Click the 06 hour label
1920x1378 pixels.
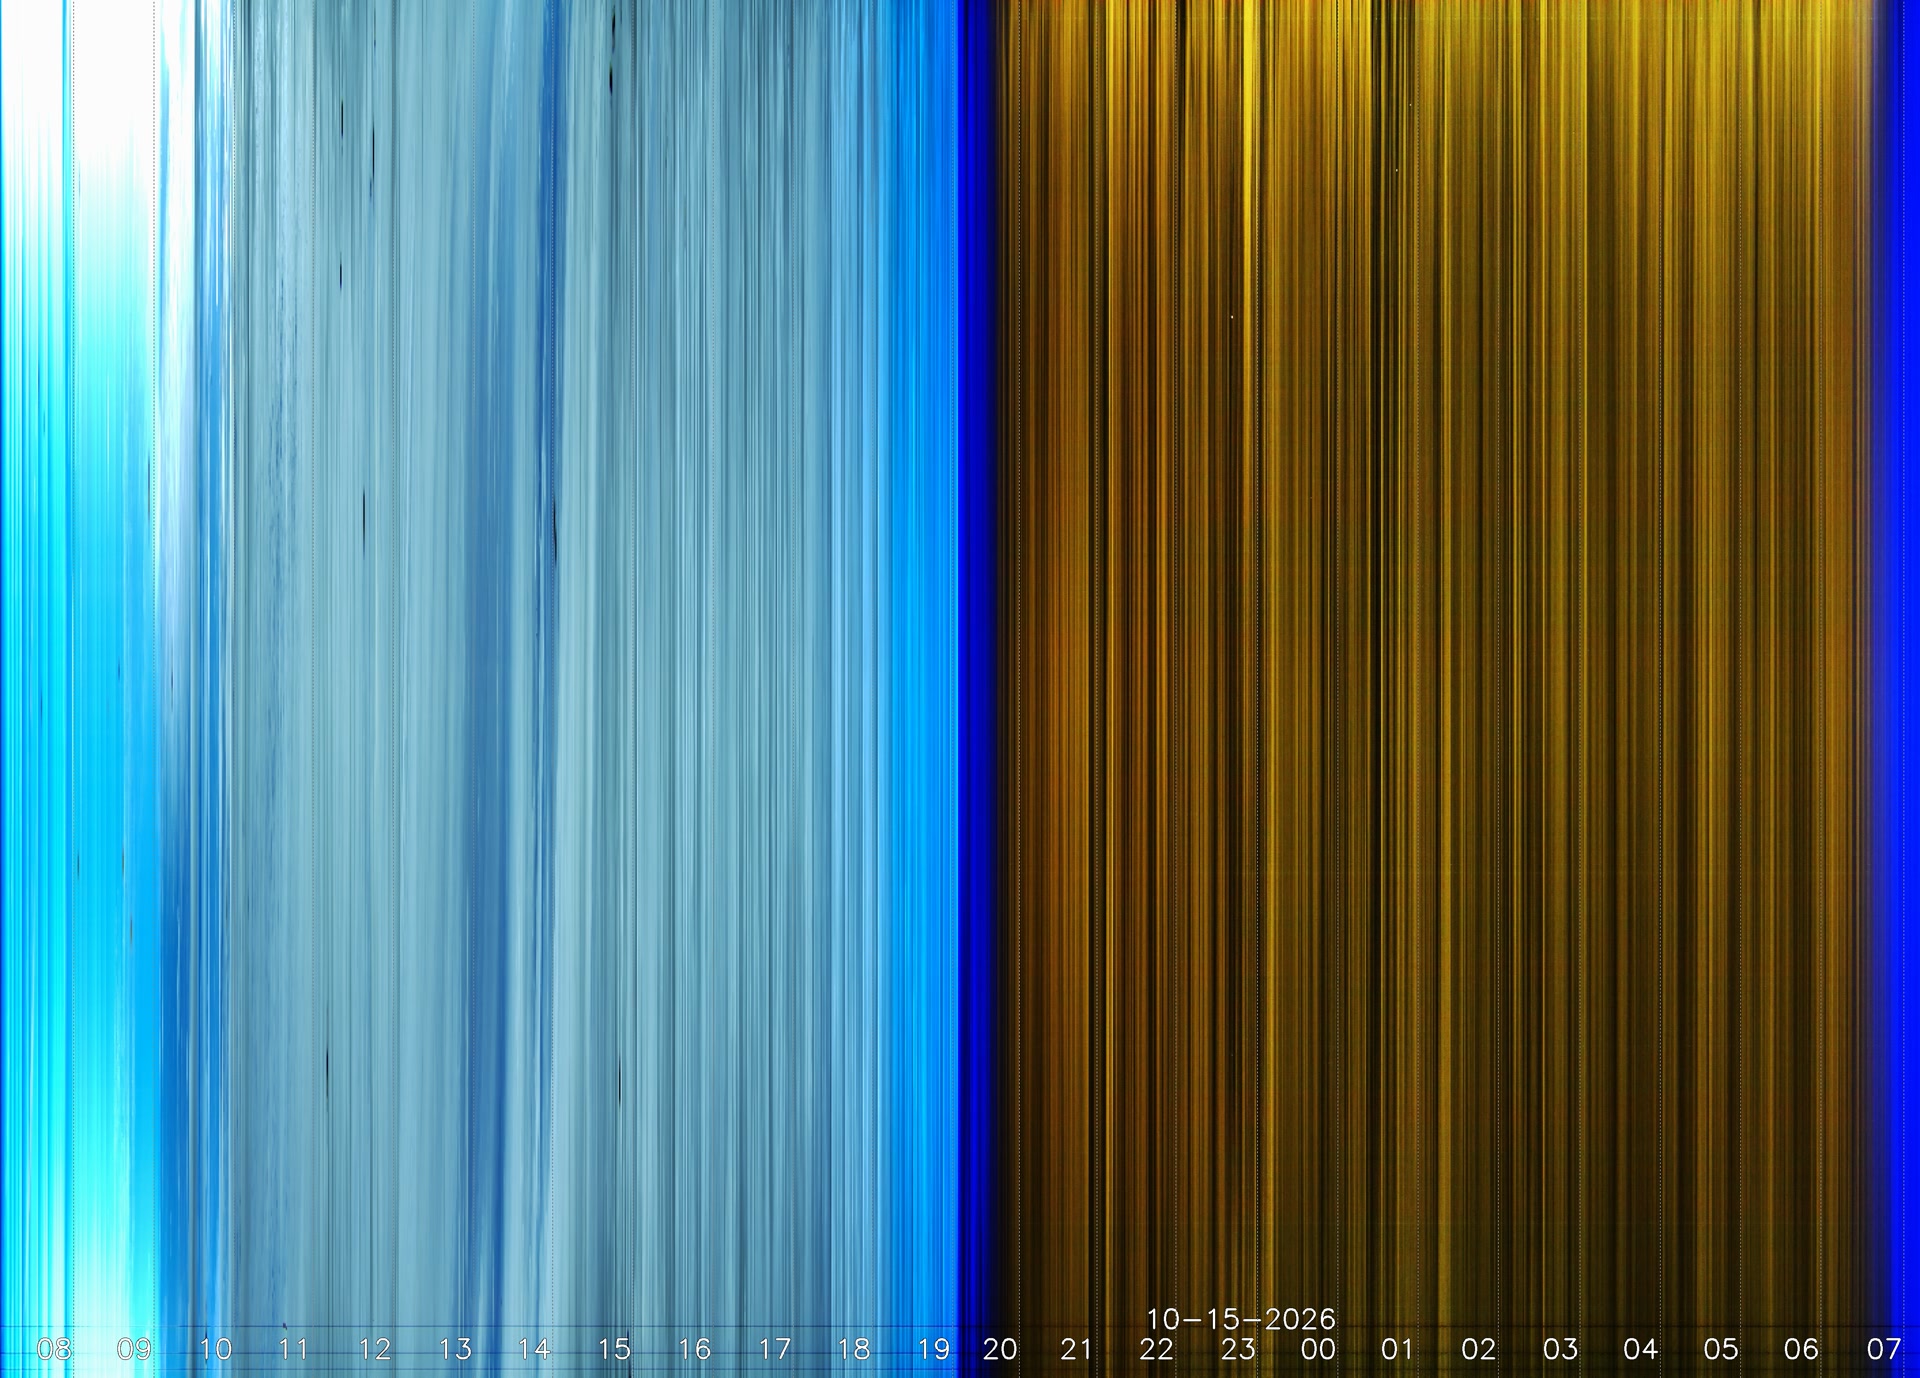tap(1801, 1349)
